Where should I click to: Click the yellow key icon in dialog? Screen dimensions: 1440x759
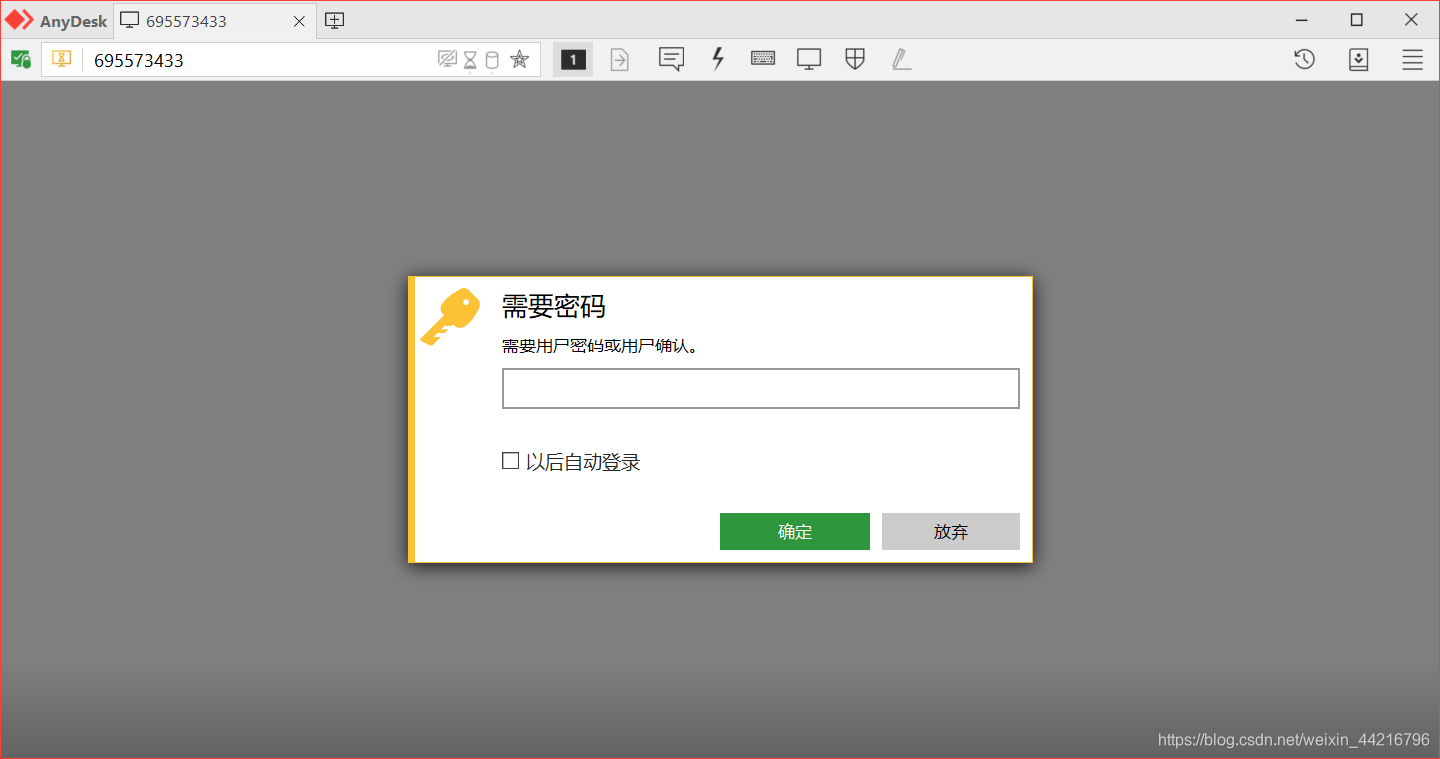[450, 316]
